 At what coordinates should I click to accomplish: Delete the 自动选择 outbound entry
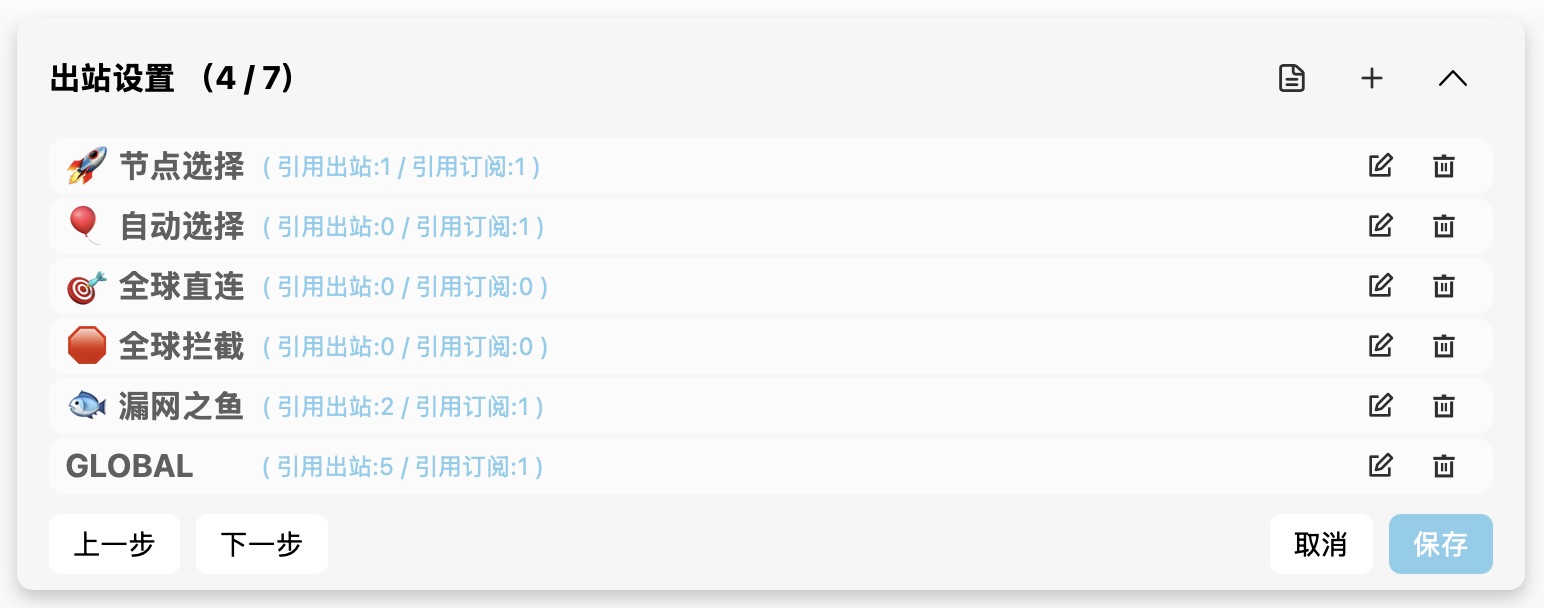click(1443, 226)
